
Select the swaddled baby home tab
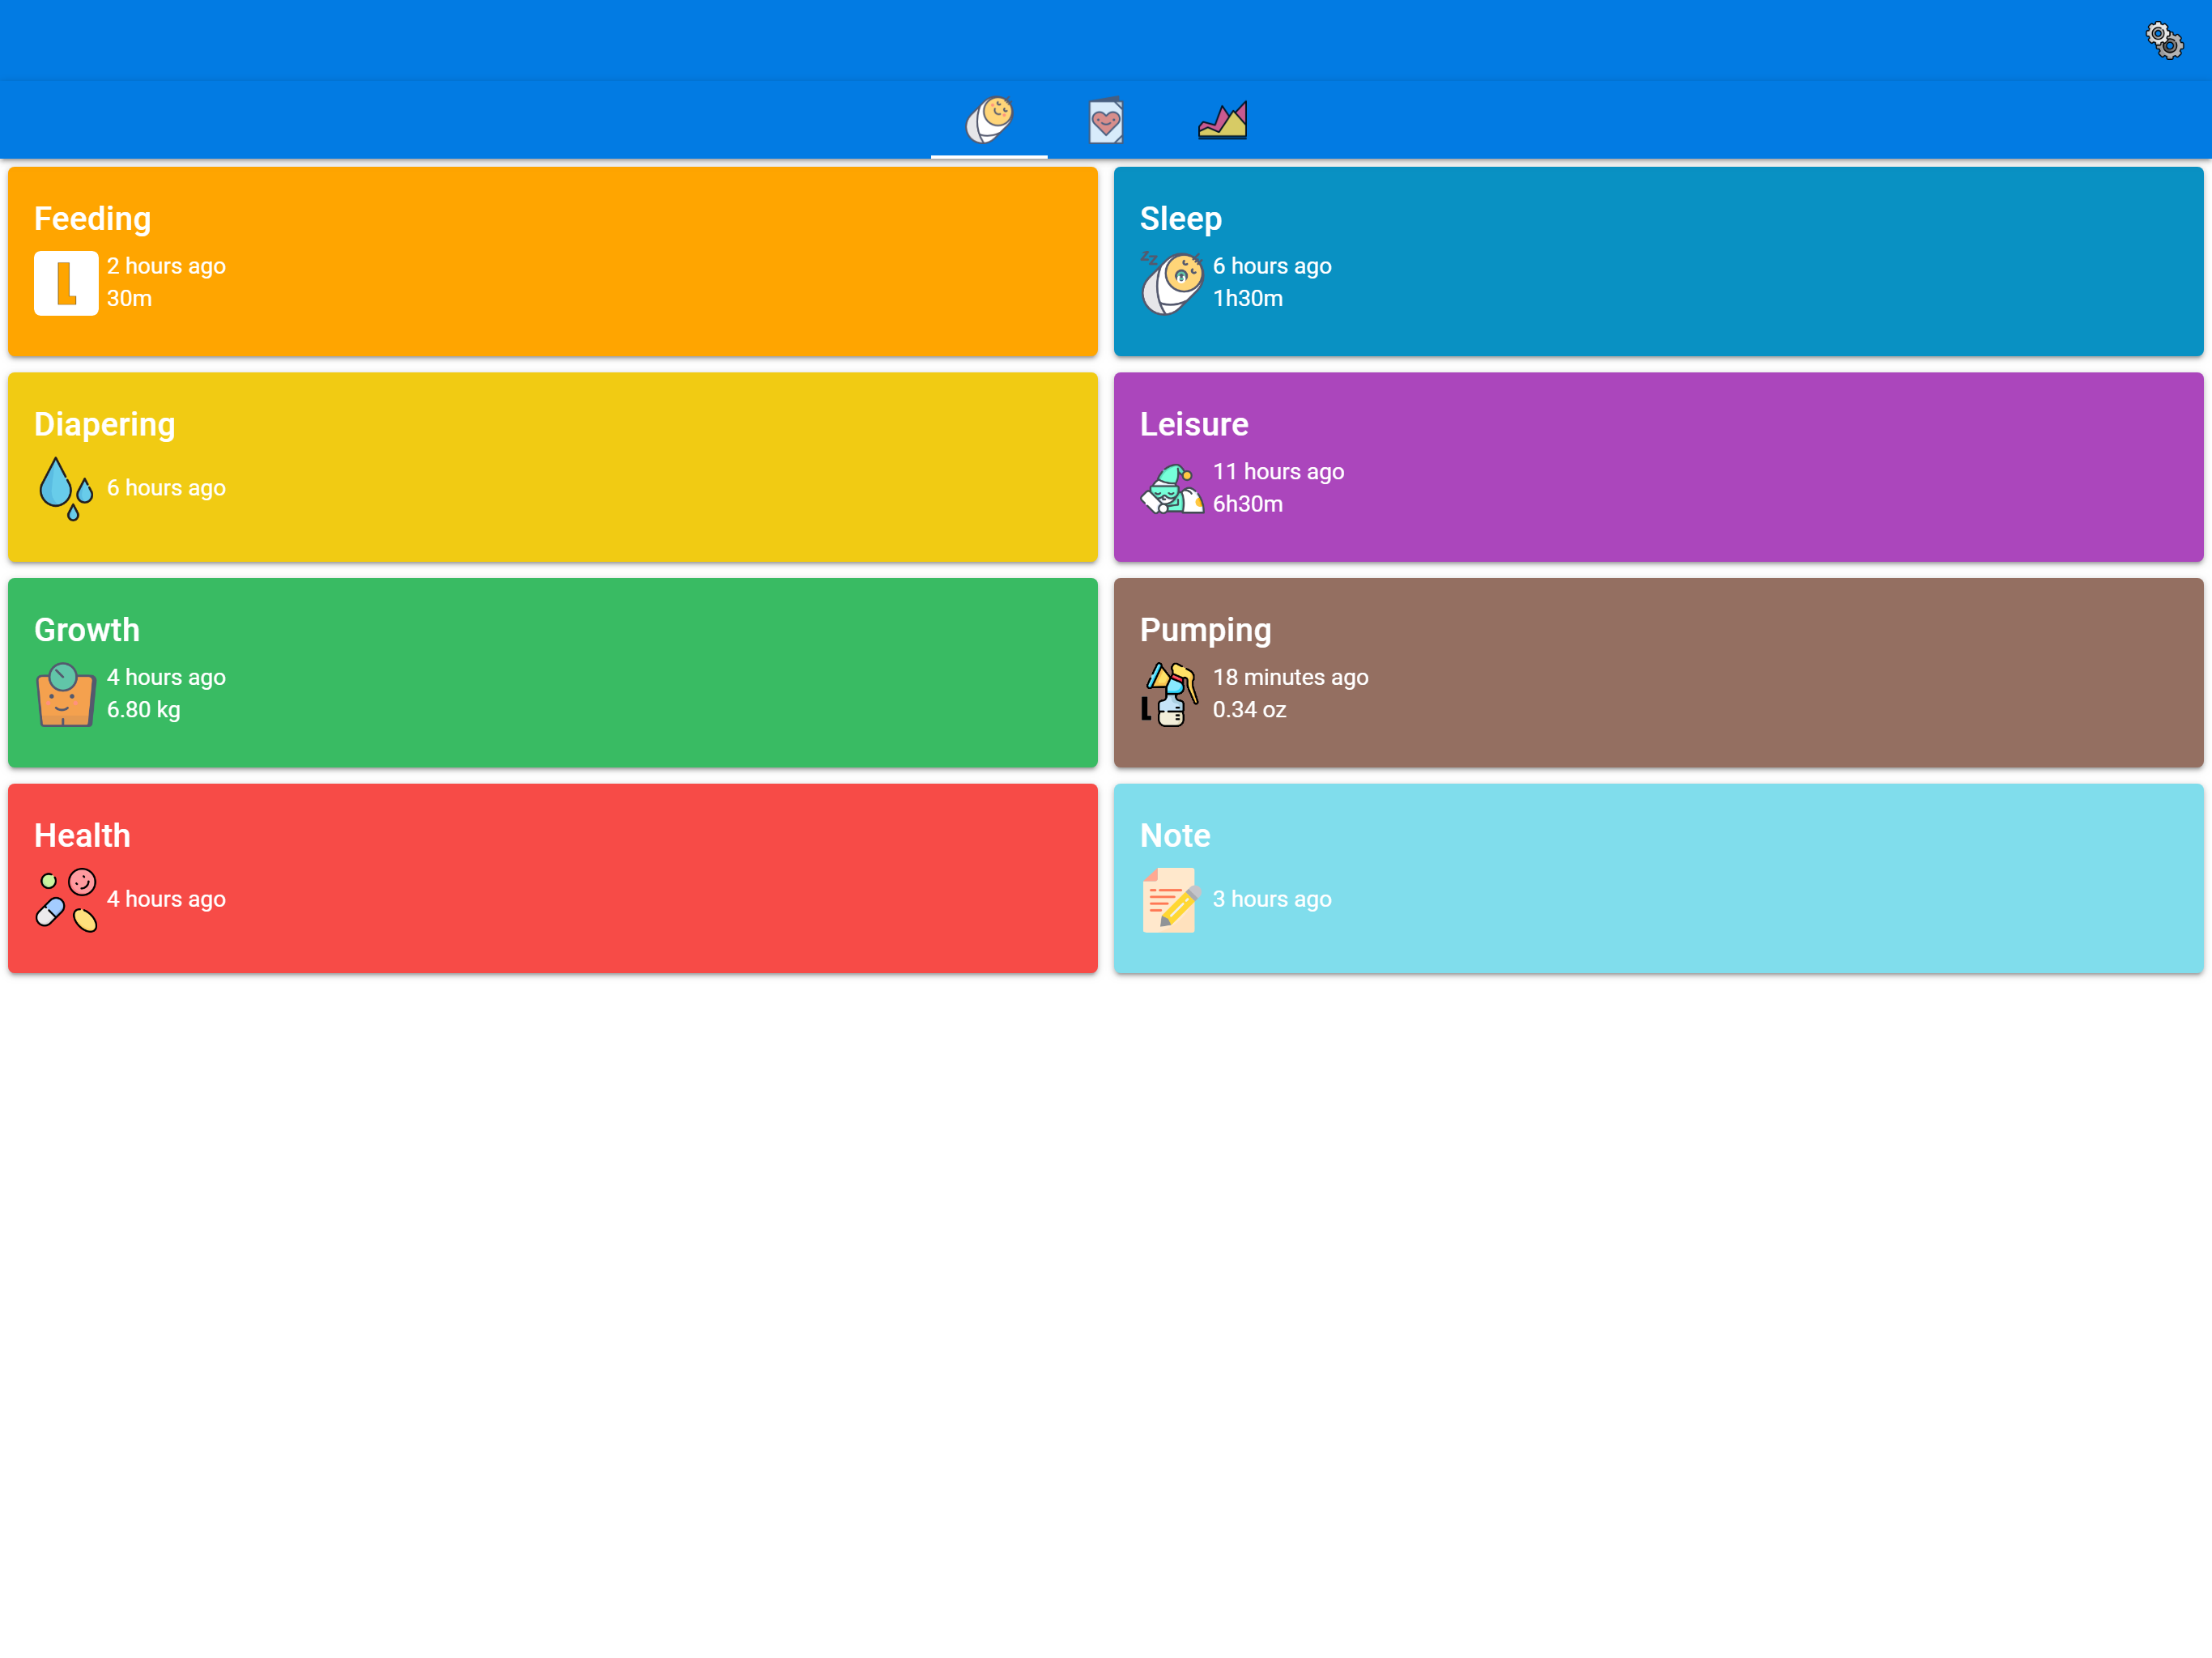989,120
